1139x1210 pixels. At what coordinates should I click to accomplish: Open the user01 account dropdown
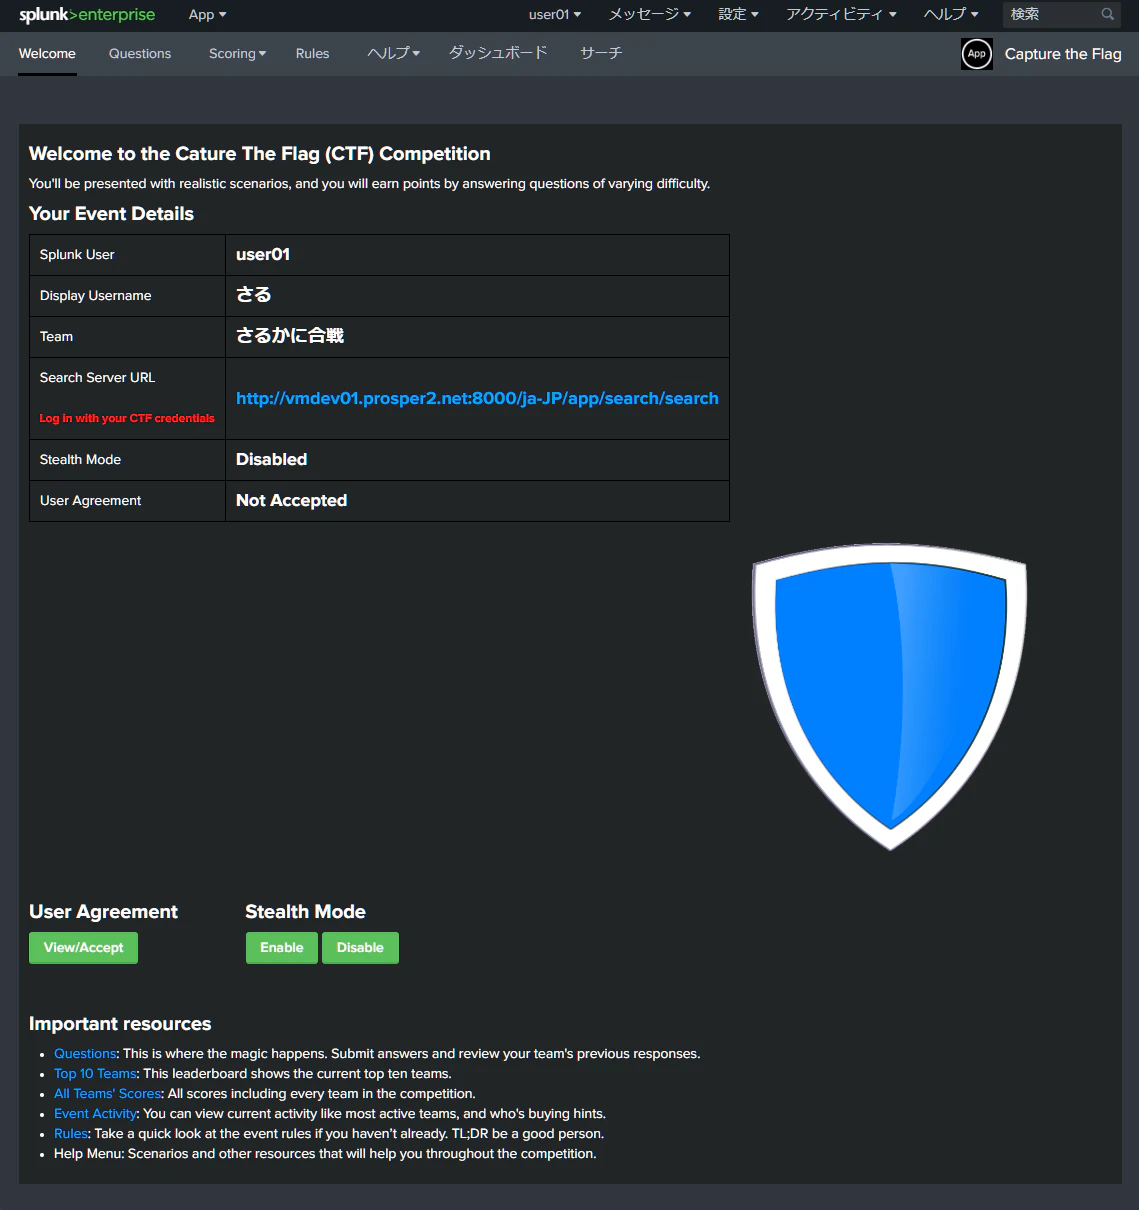[555, 15]
